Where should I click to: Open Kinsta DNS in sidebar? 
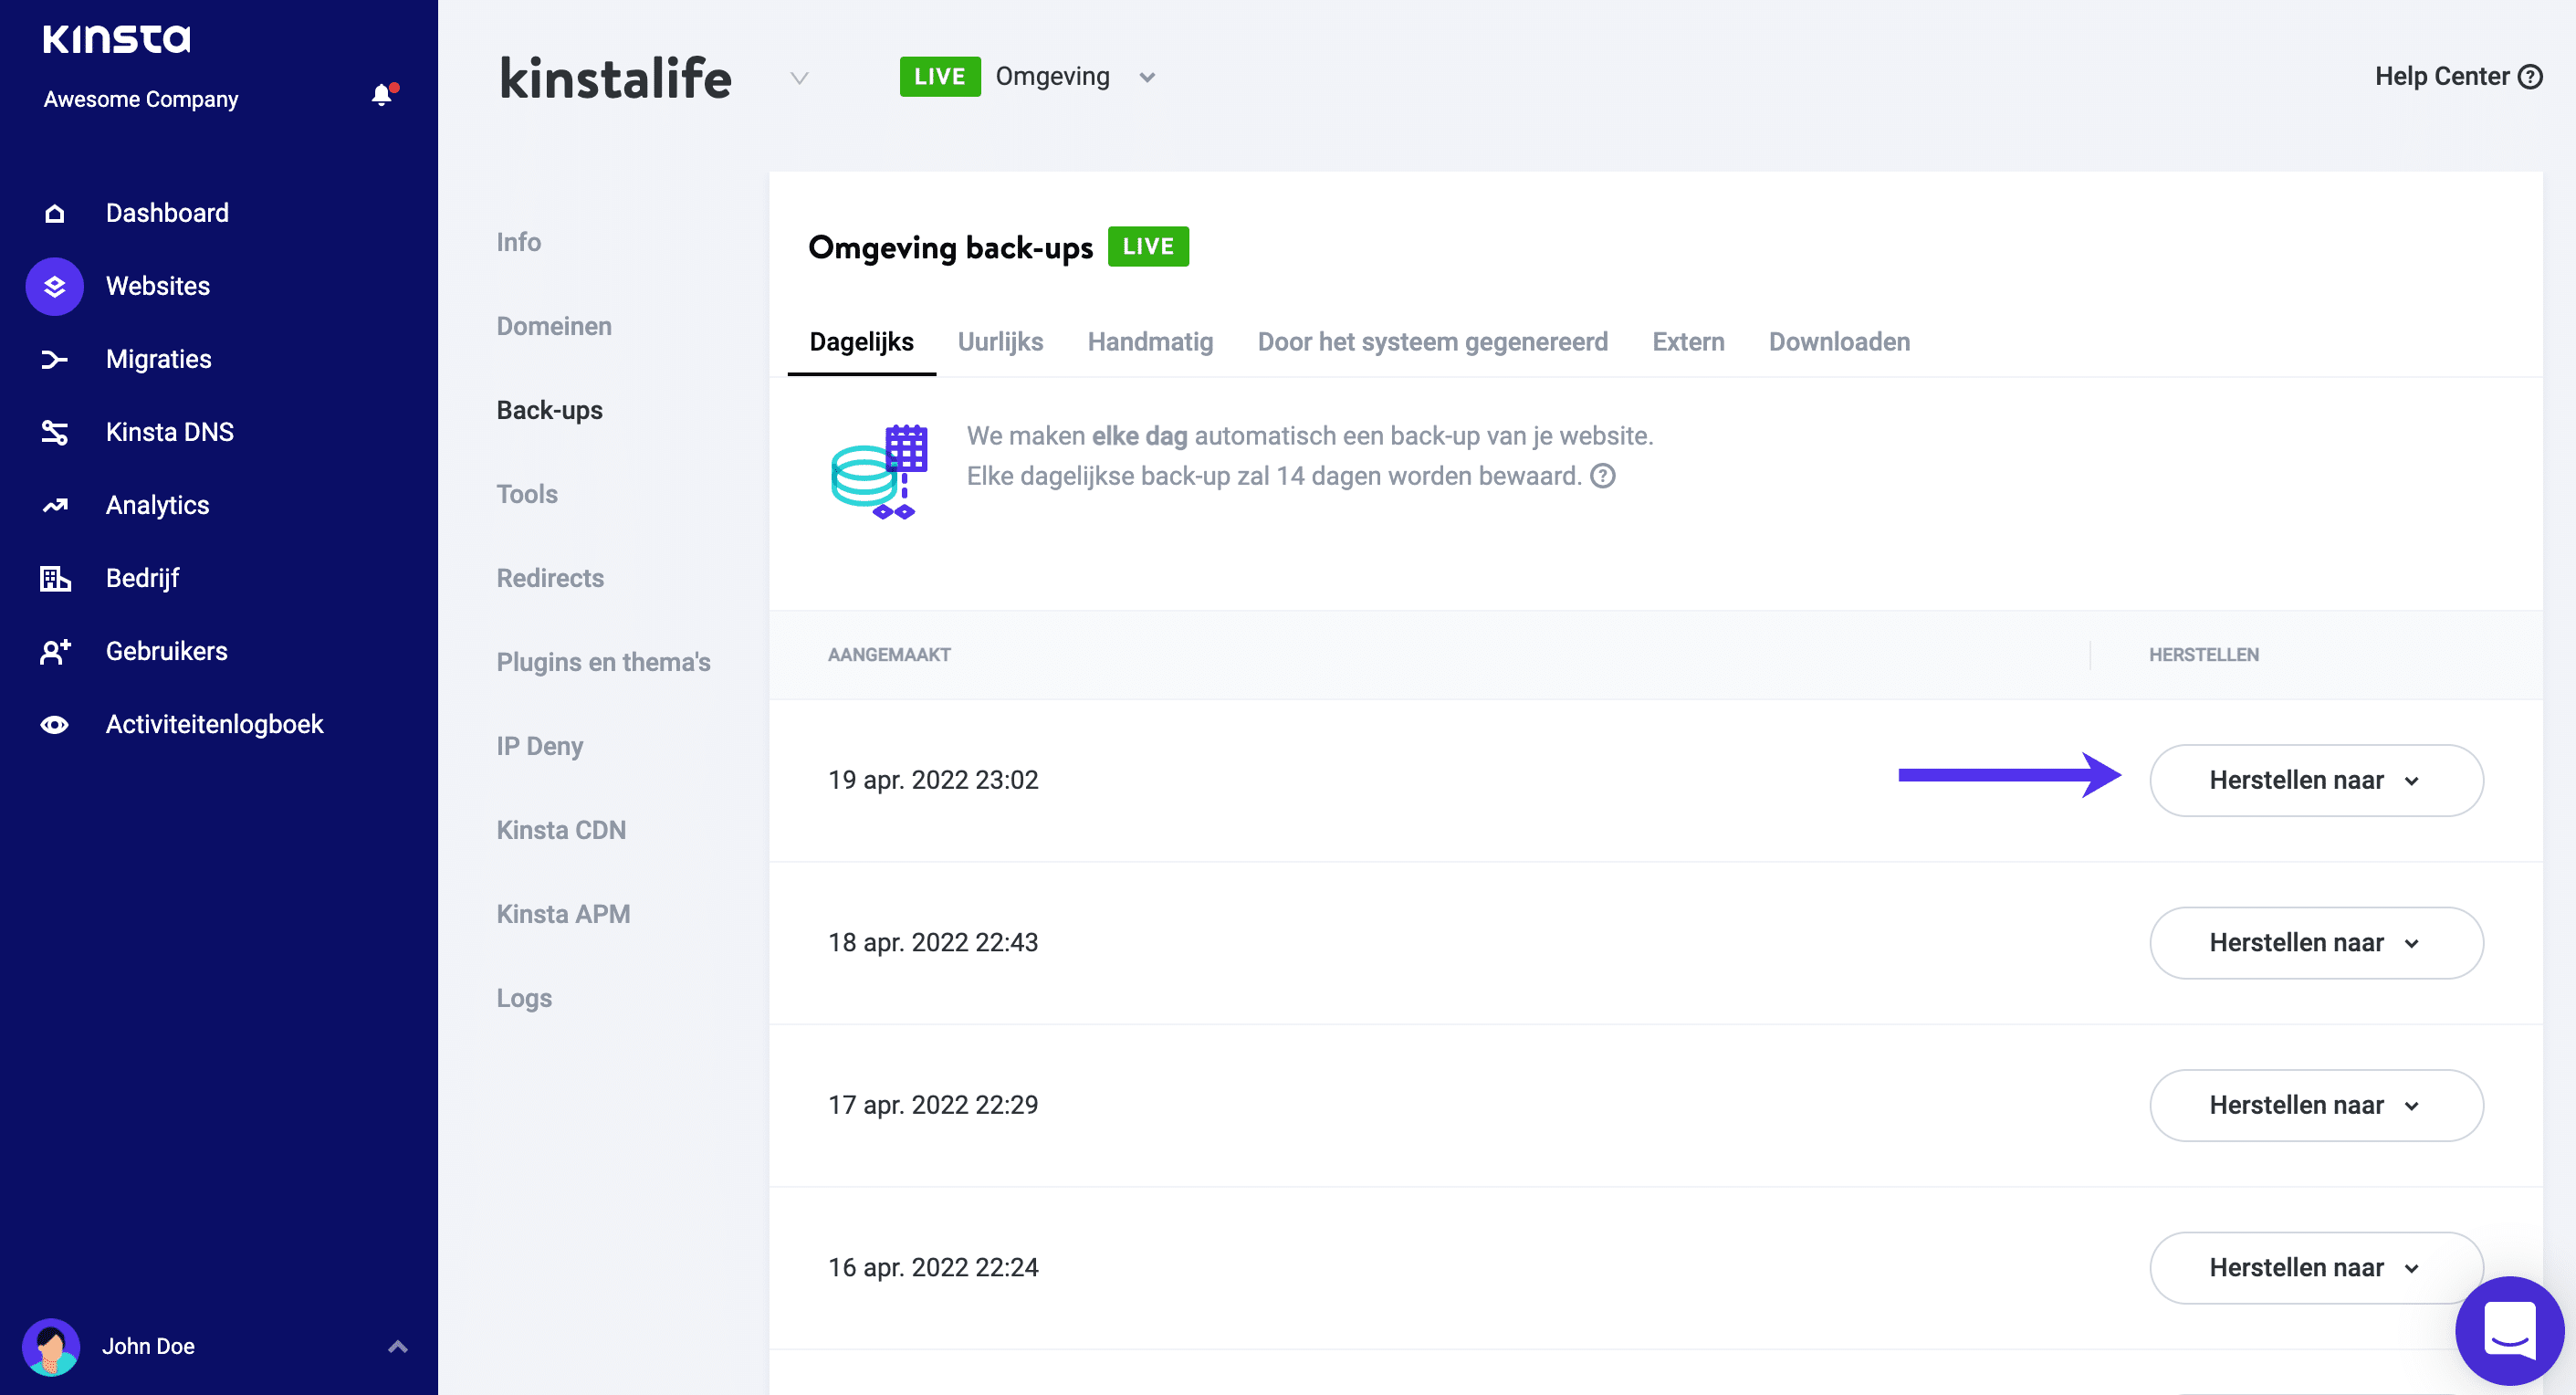tap(170, 432)
